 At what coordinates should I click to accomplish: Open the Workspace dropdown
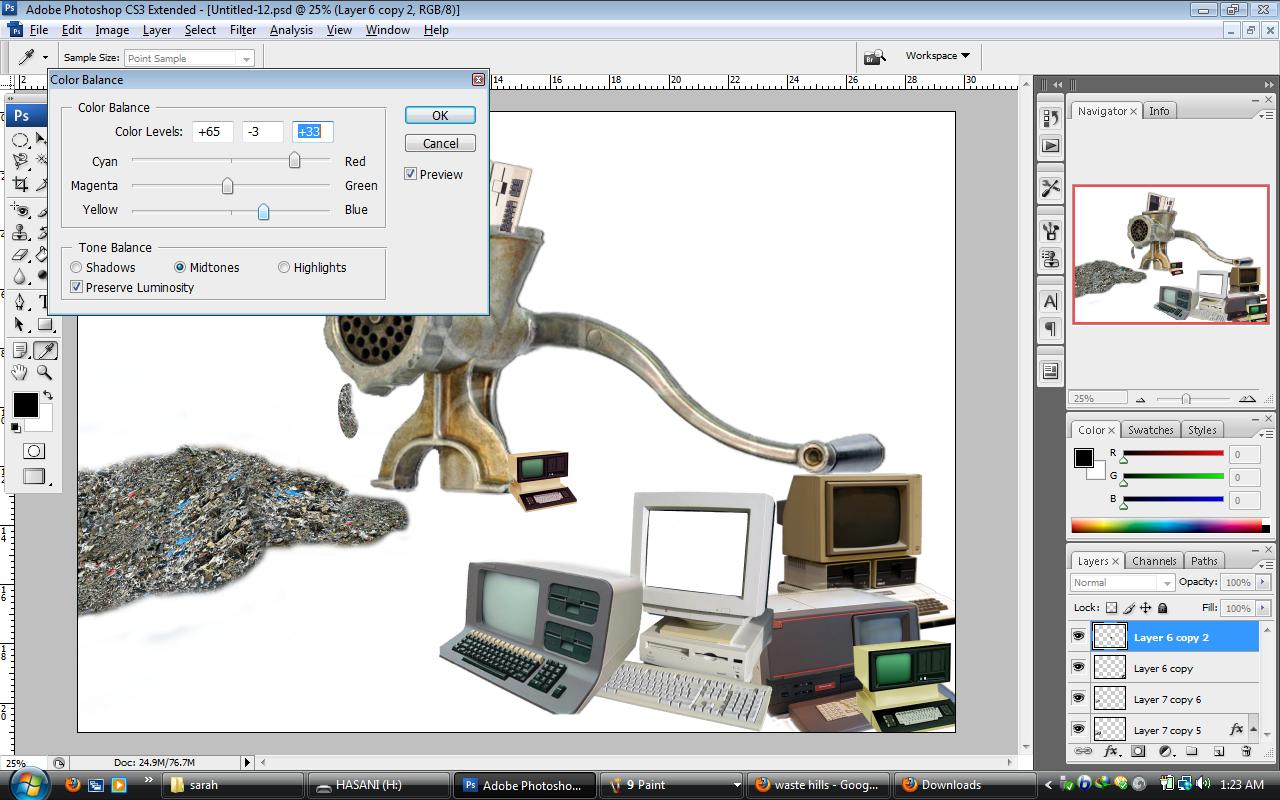937,56
